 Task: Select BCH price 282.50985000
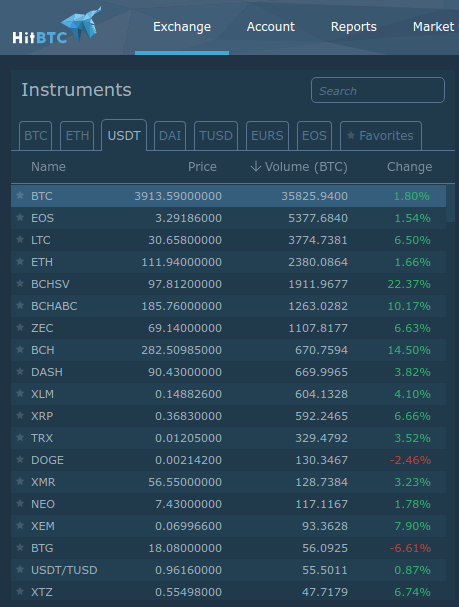coord(182,350)
